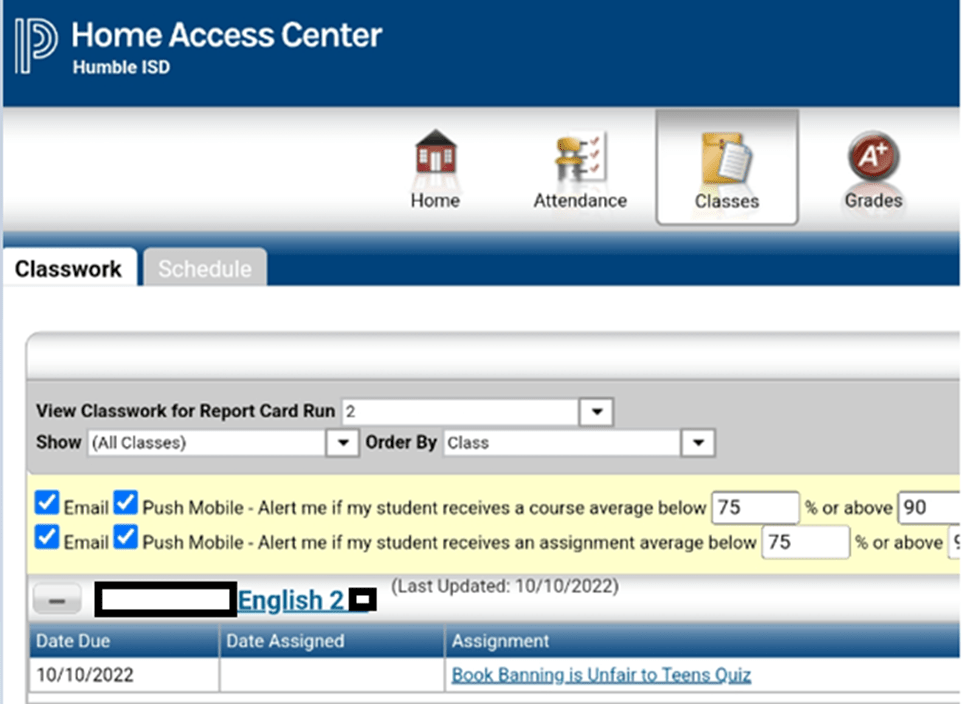Expand the Show classes dropdown
Screen dimensions: 975x704
point(343,443)
